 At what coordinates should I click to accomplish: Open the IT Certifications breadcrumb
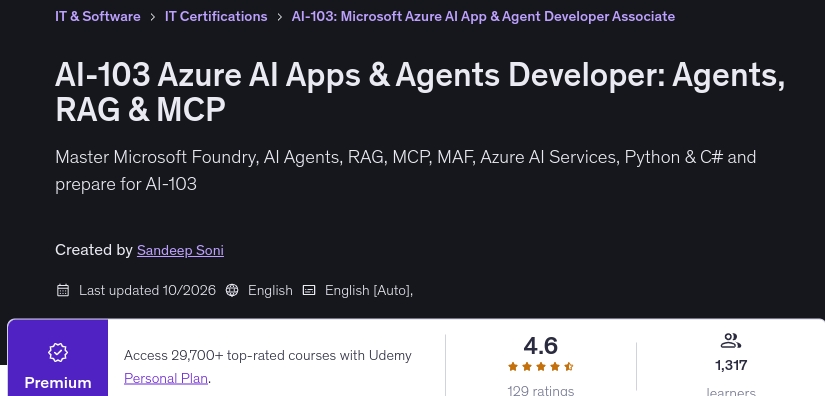[x=216, y=16]
